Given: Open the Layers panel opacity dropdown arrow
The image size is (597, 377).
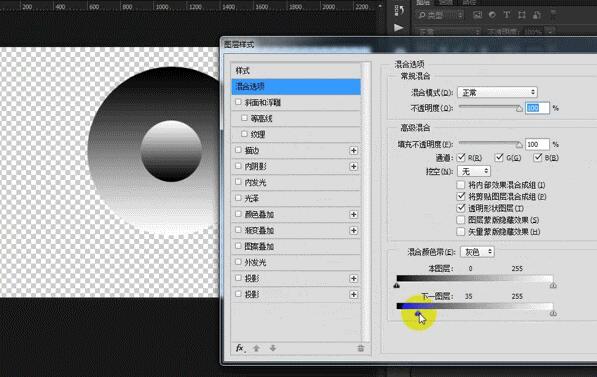Looking at the screenshot, I should [549, 32].
